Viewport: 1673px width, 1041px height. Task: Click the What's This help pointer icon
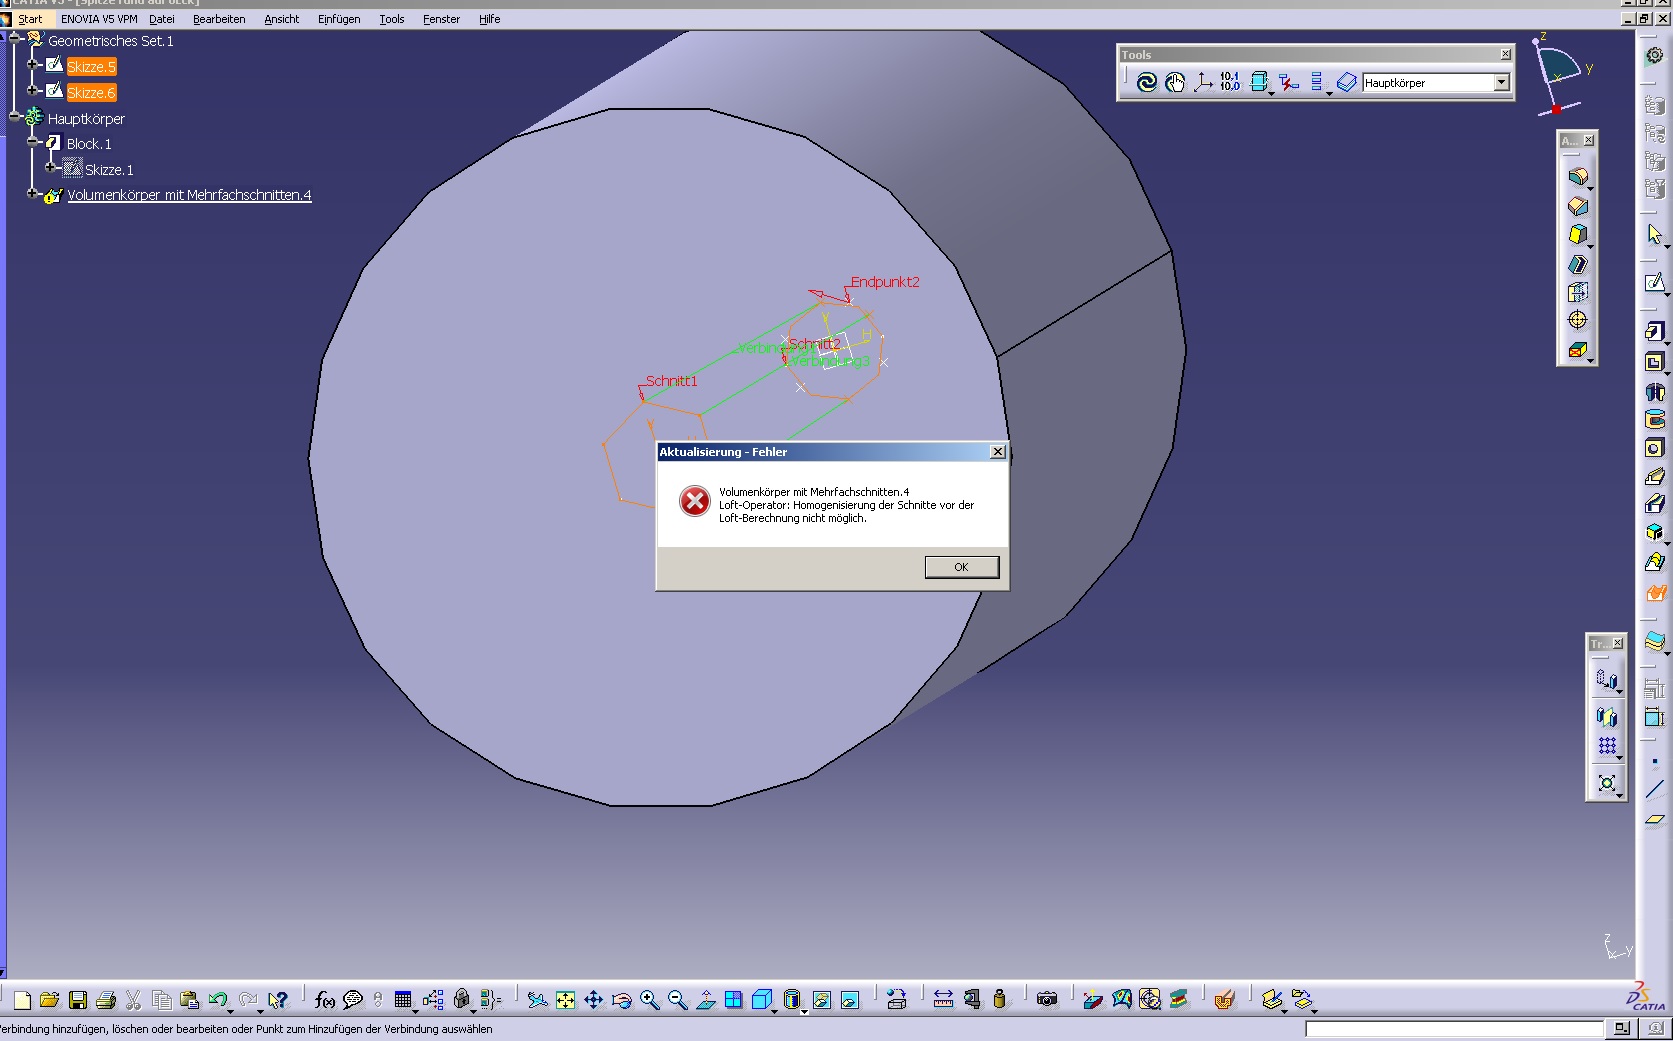tap(278, 1000)
